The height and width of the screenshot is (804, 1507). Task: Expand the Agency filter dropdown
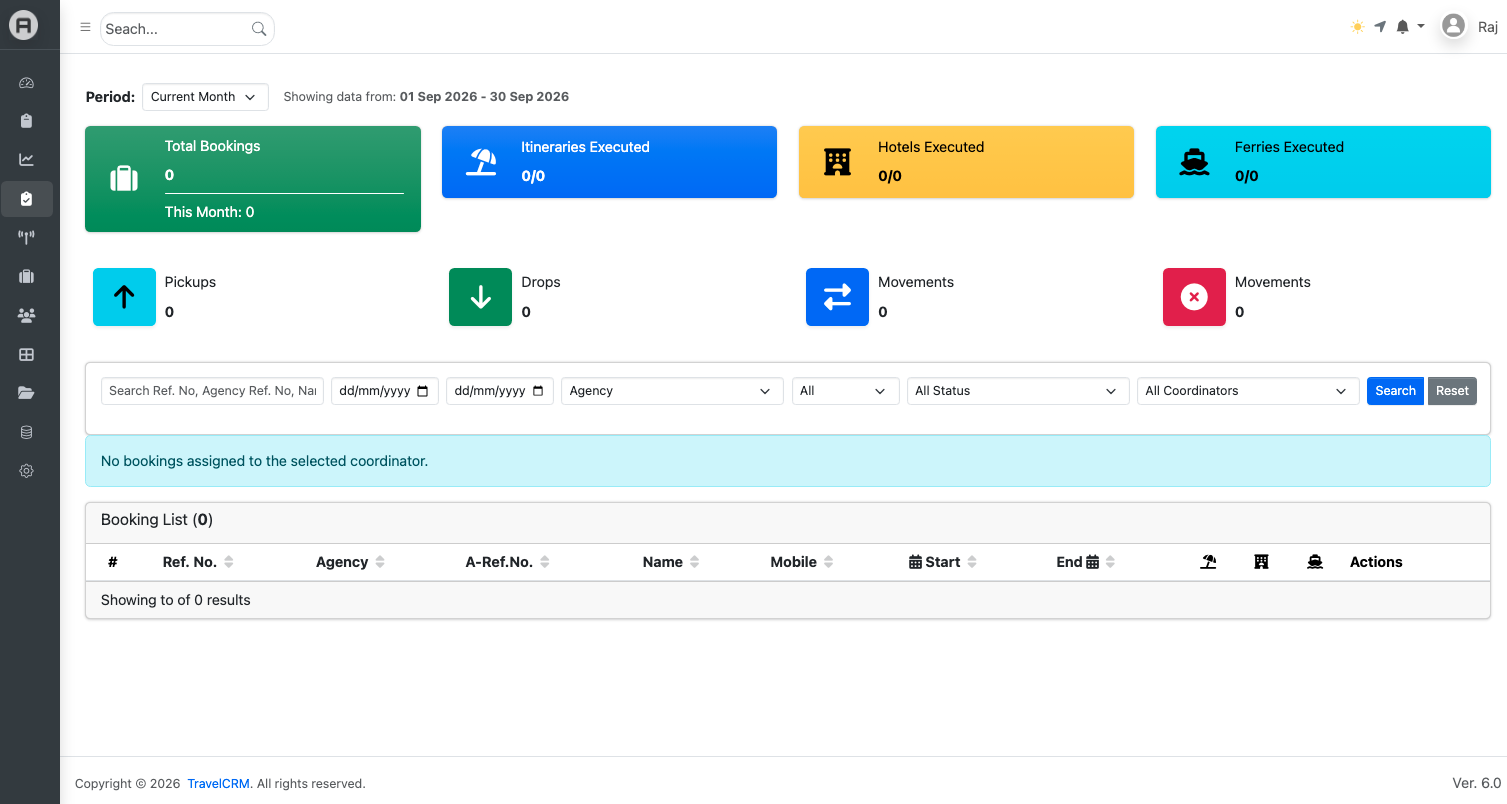pyautogui.click(x=672, y=391)
